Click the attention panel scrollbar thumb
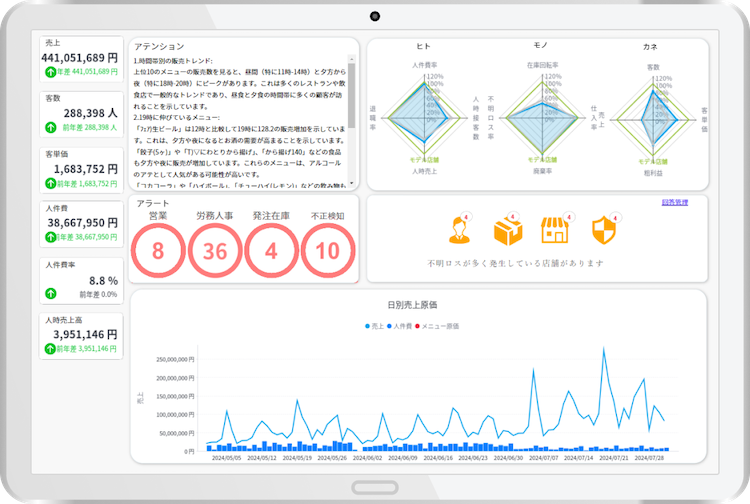Screen dimensions: 750x504 pos(352,96)
